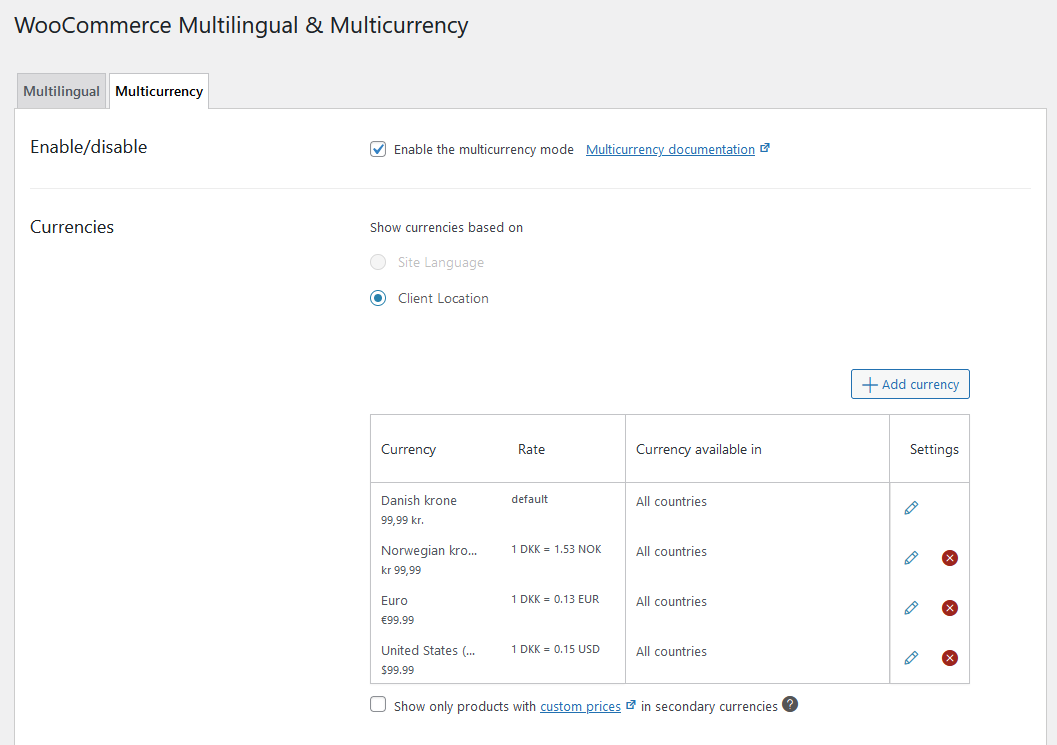Image resolution: width=1057 pixels, height=745 pixels.
Task: Delete the United States dollar currency
Action: pos(950,657)
